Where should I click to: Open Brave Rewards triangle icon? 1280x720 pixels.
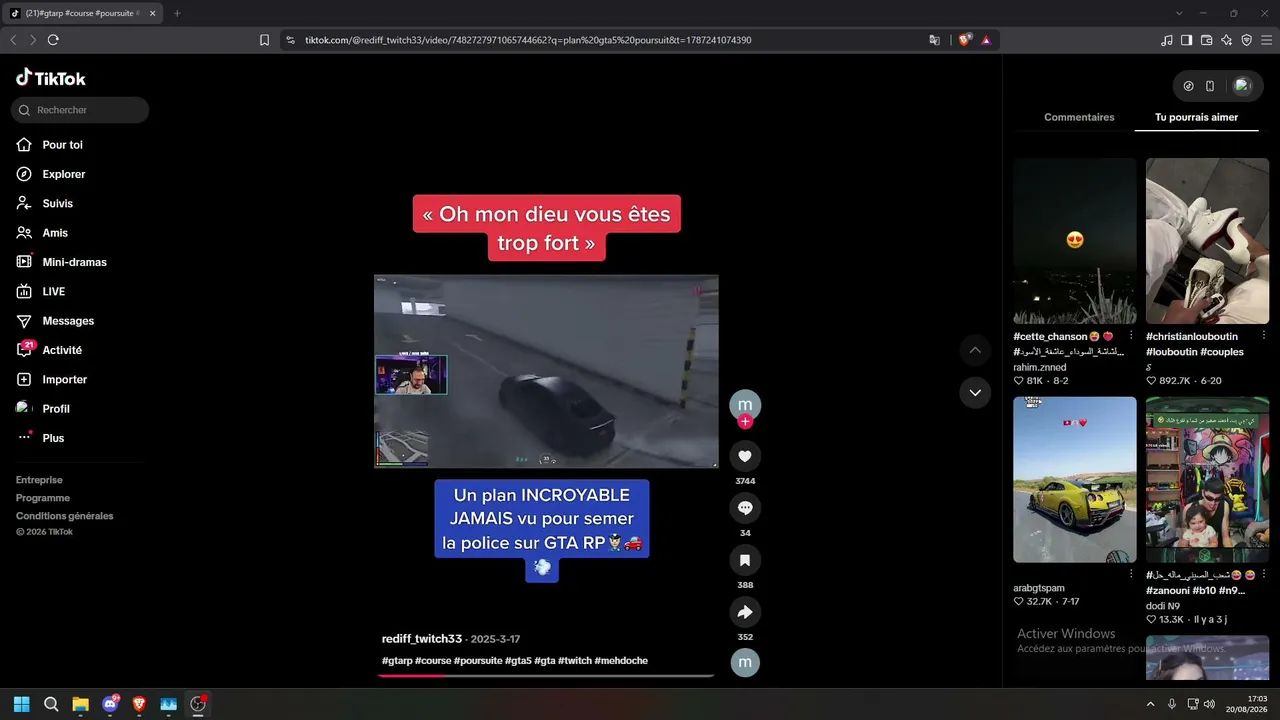(986, 40)
